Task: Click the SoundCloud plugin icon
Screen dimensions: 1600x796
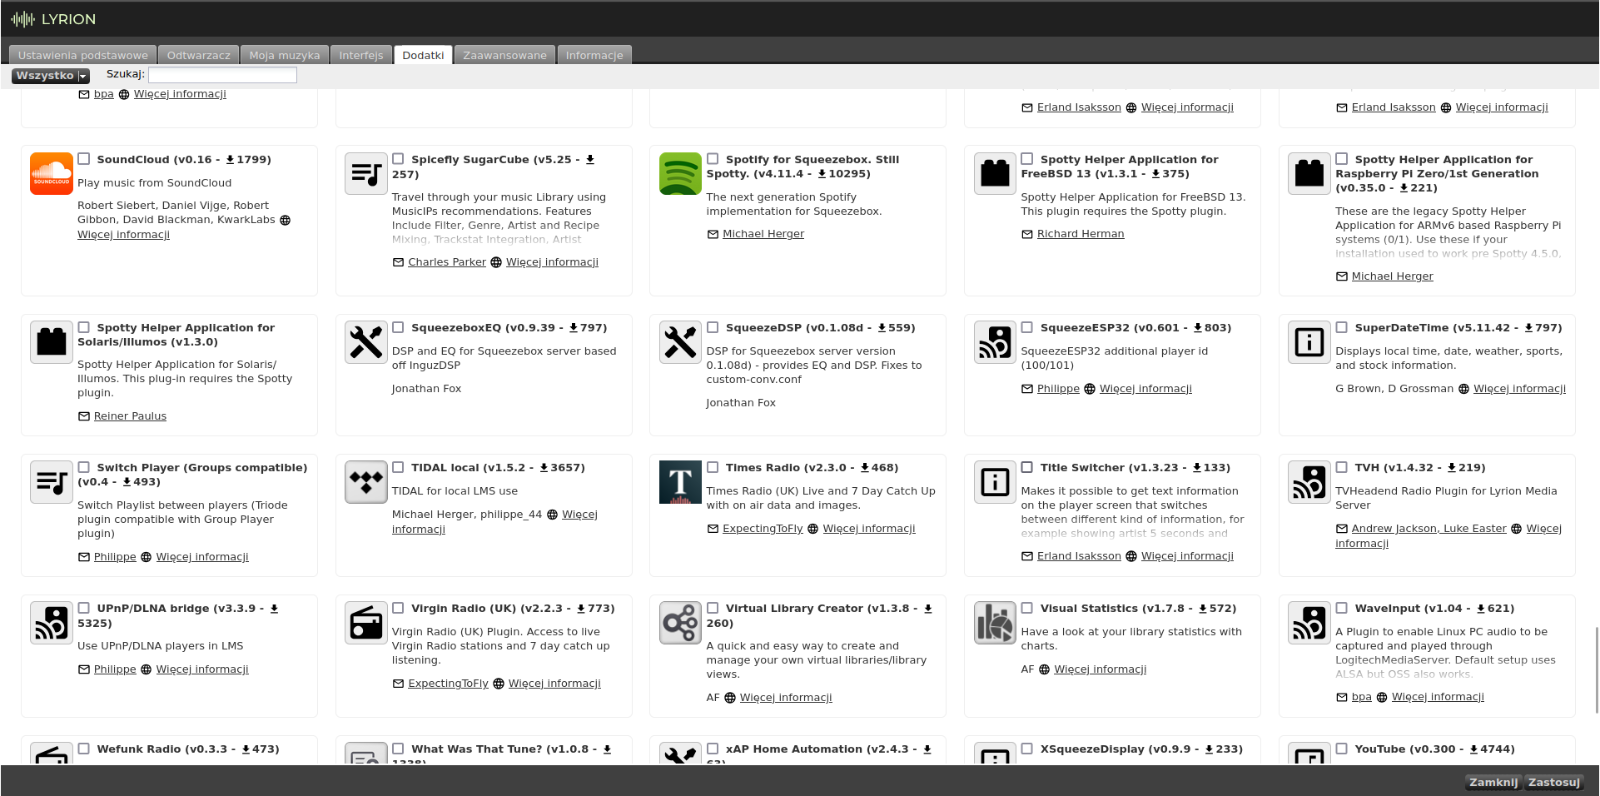Action: (x=51, y=174)
